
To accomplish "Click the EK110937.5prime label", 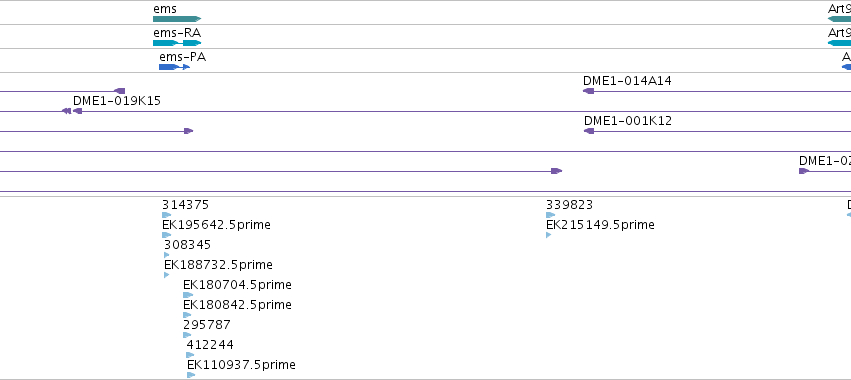I will 241,365.
